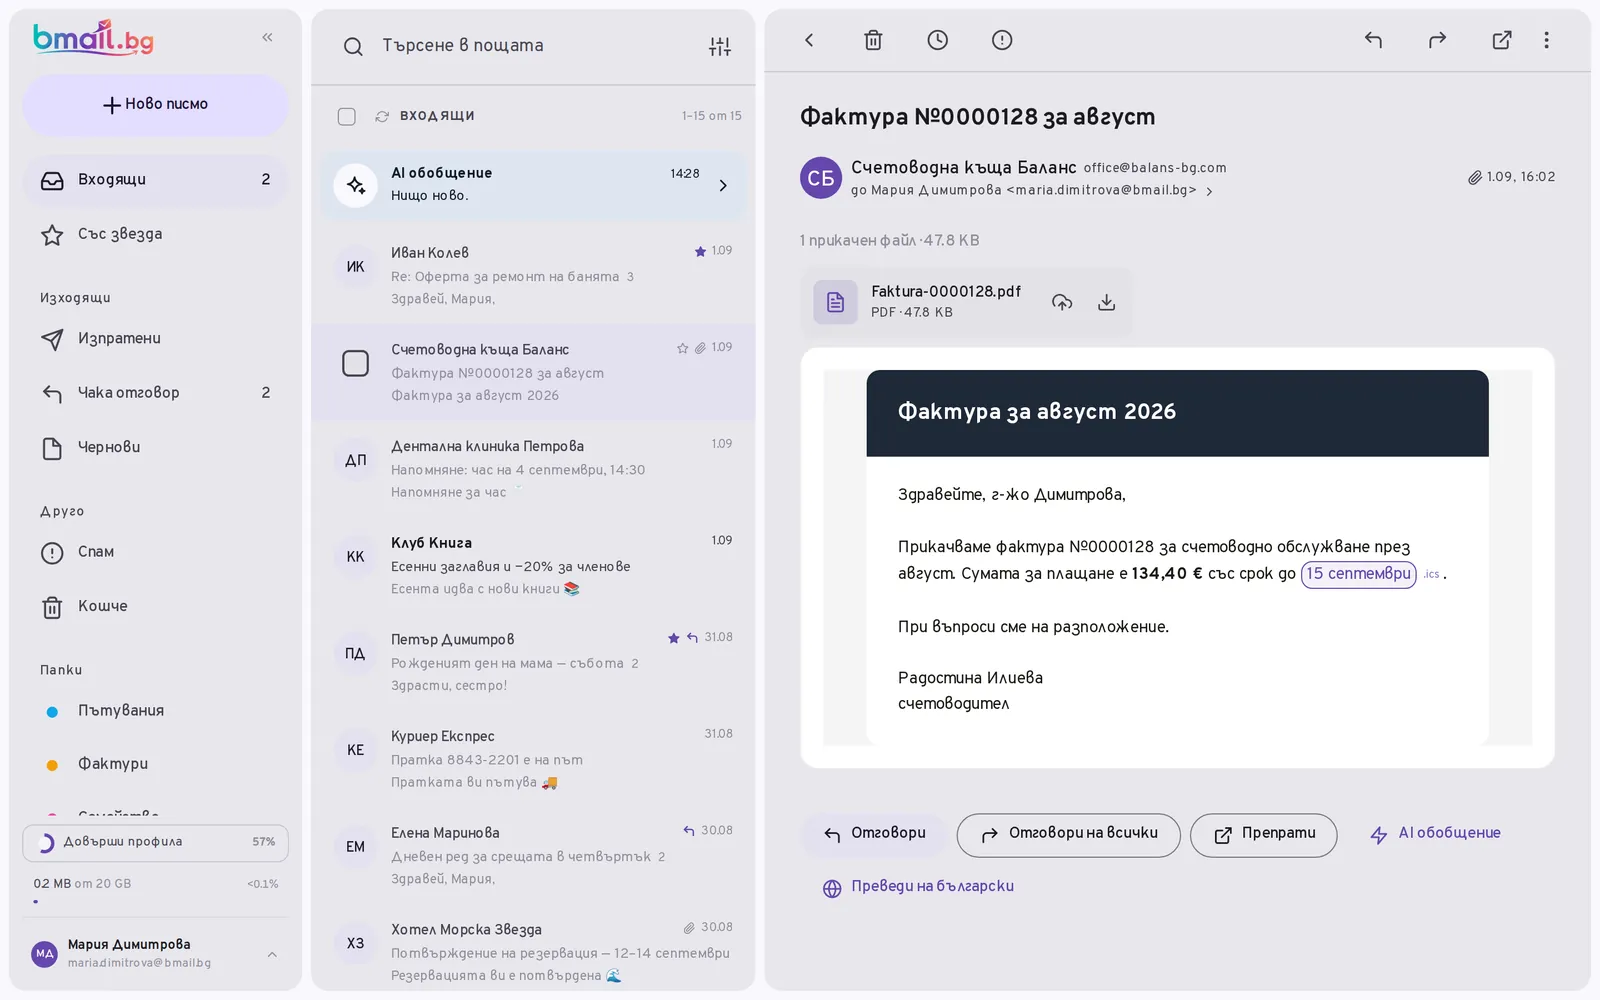Click sender address office@balans-bg.com

click(x=1155, y=168)
